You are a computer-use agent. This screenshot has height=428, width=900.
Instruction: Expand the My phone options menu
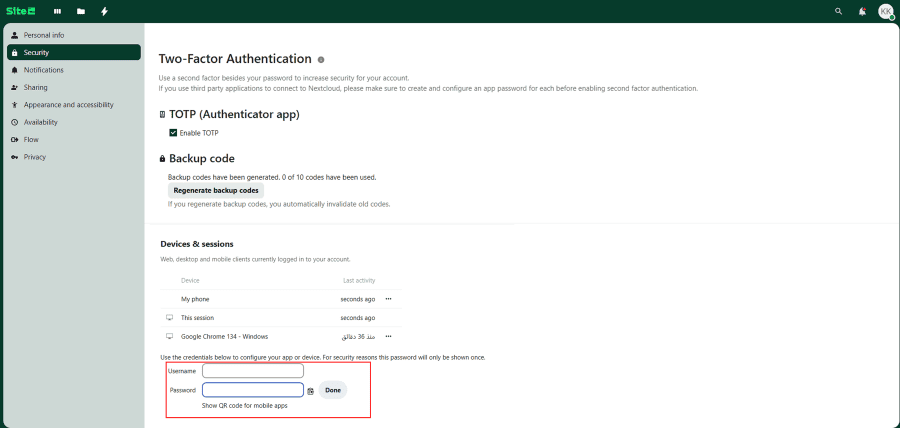tap(388, 299)
